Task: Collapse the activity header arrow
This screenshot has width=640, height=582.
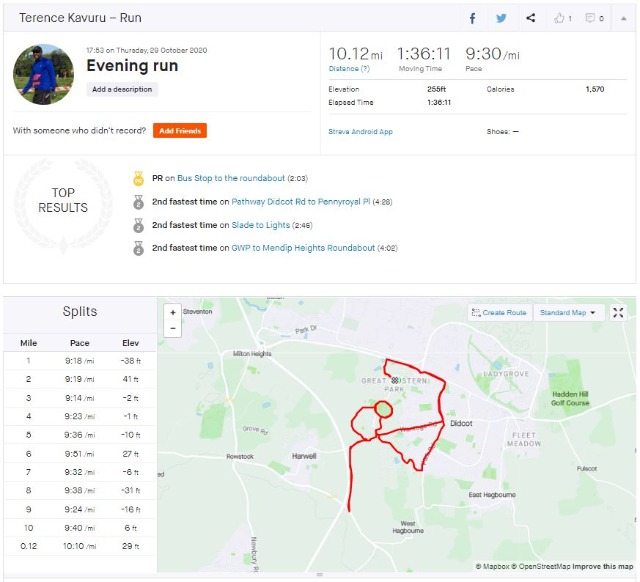Action: pos(624,18)
